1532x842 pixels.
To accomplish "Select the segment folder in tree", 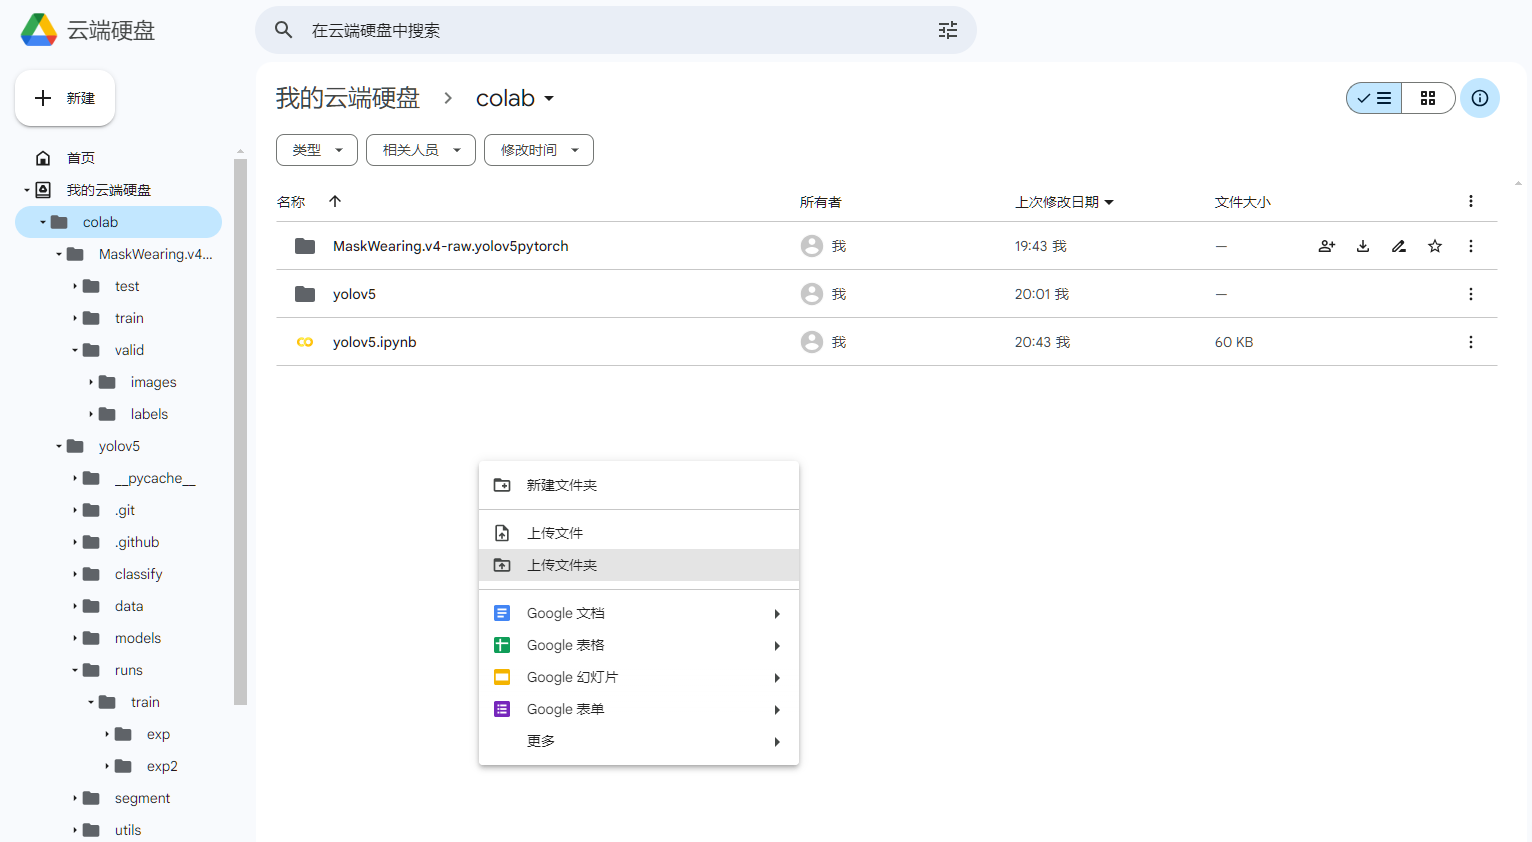I will tap(143, 798).
